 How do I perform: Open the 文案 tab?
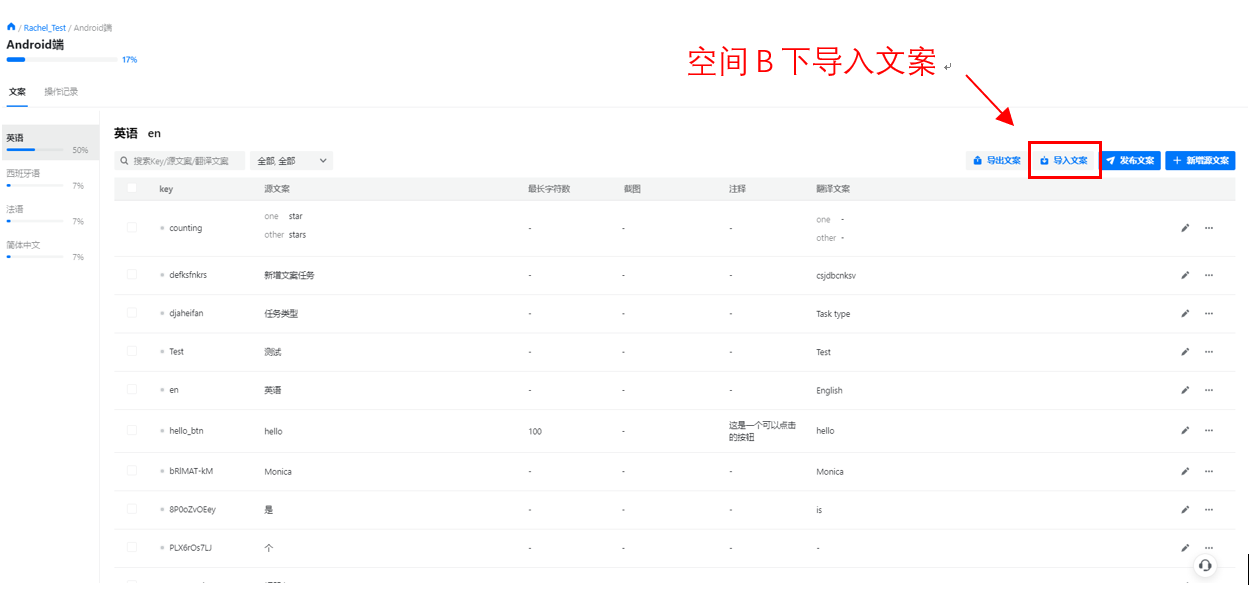(17, 92)
